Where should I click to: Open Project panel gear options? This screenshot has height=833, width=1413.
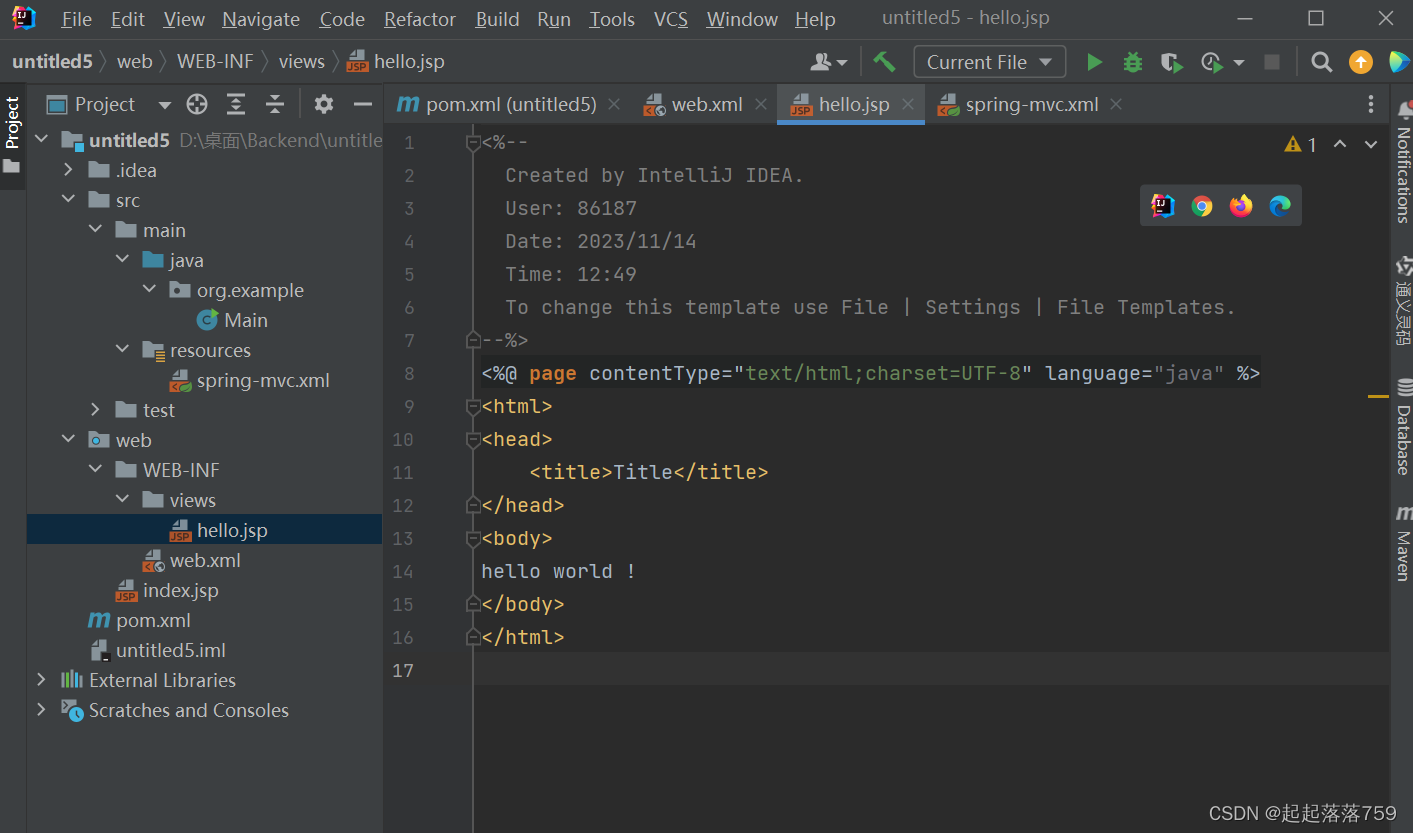(323, 104)
